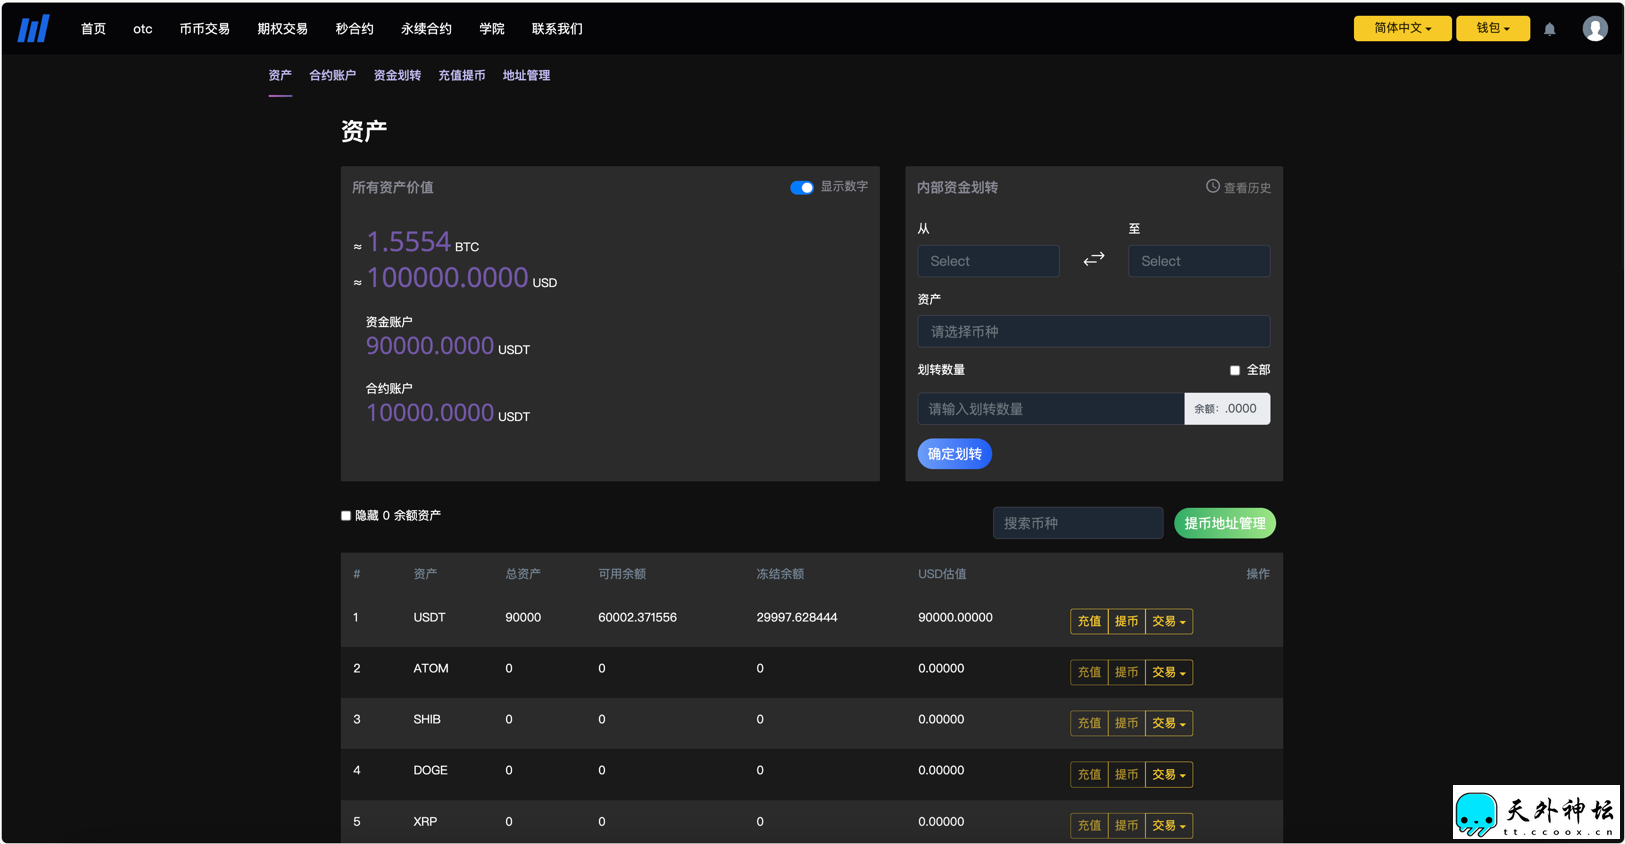The height and width of the screenshot is (844, 1625).
Task: Click the USD估值 column header
Action: pos(942,574)
